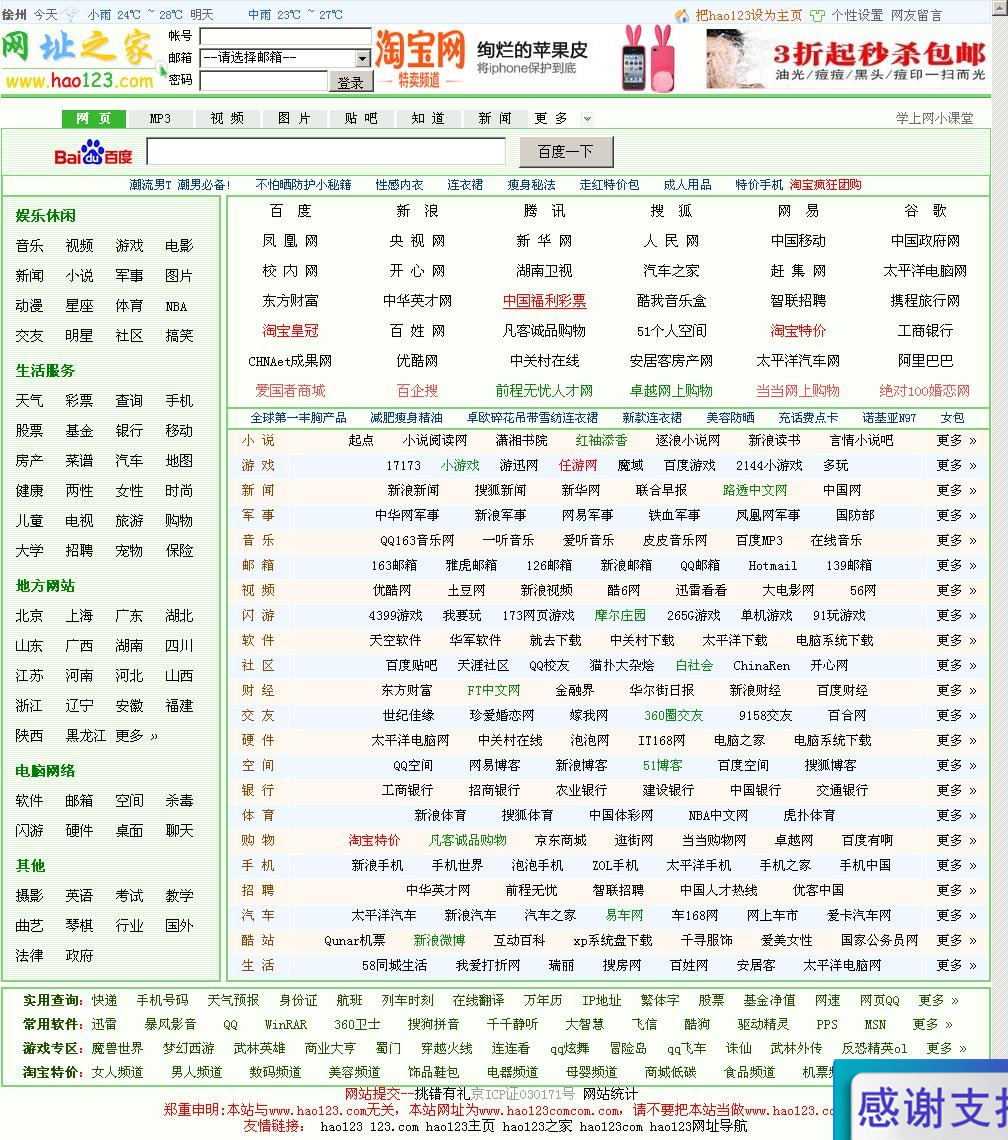This screenshot has width=1008, height=1140.
Task: Click the weather cloud icon
Action: (x=72, y=15)
